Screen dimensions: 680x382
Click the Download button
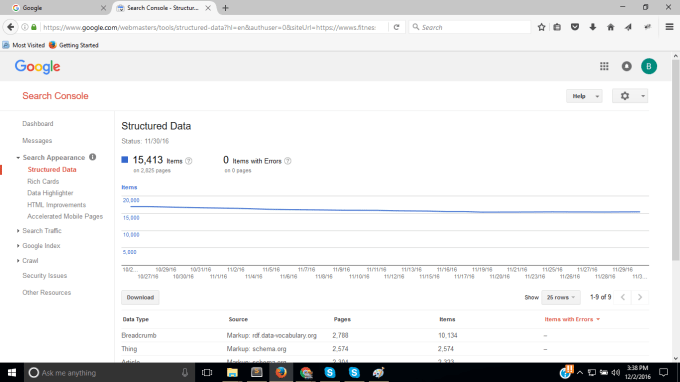(x=140, y=297)
